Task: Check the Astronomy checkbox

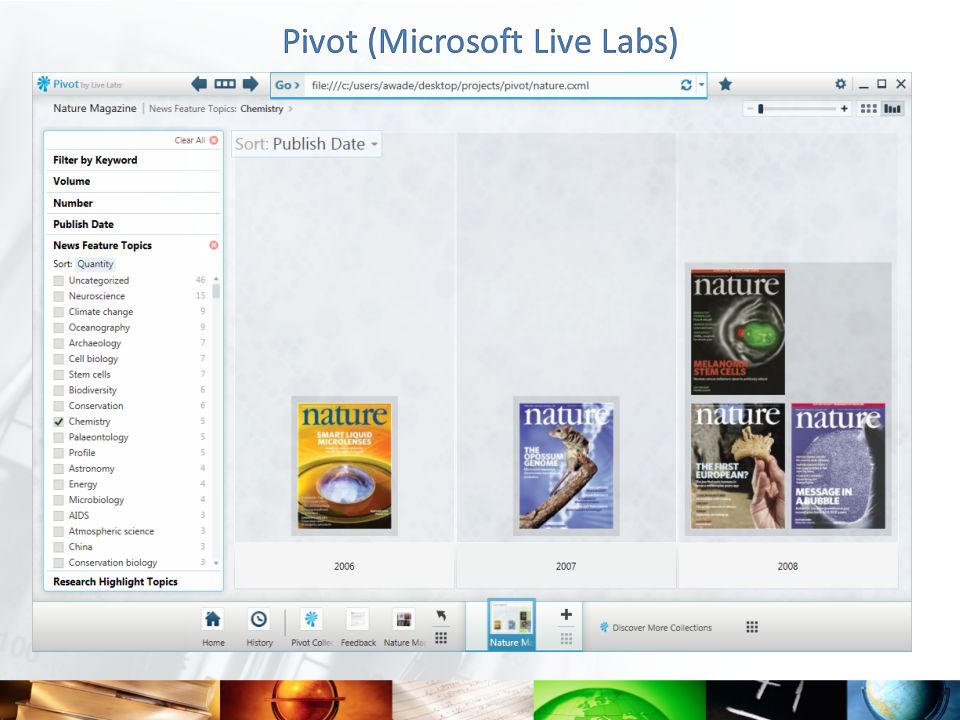Action: click(59, 469)
